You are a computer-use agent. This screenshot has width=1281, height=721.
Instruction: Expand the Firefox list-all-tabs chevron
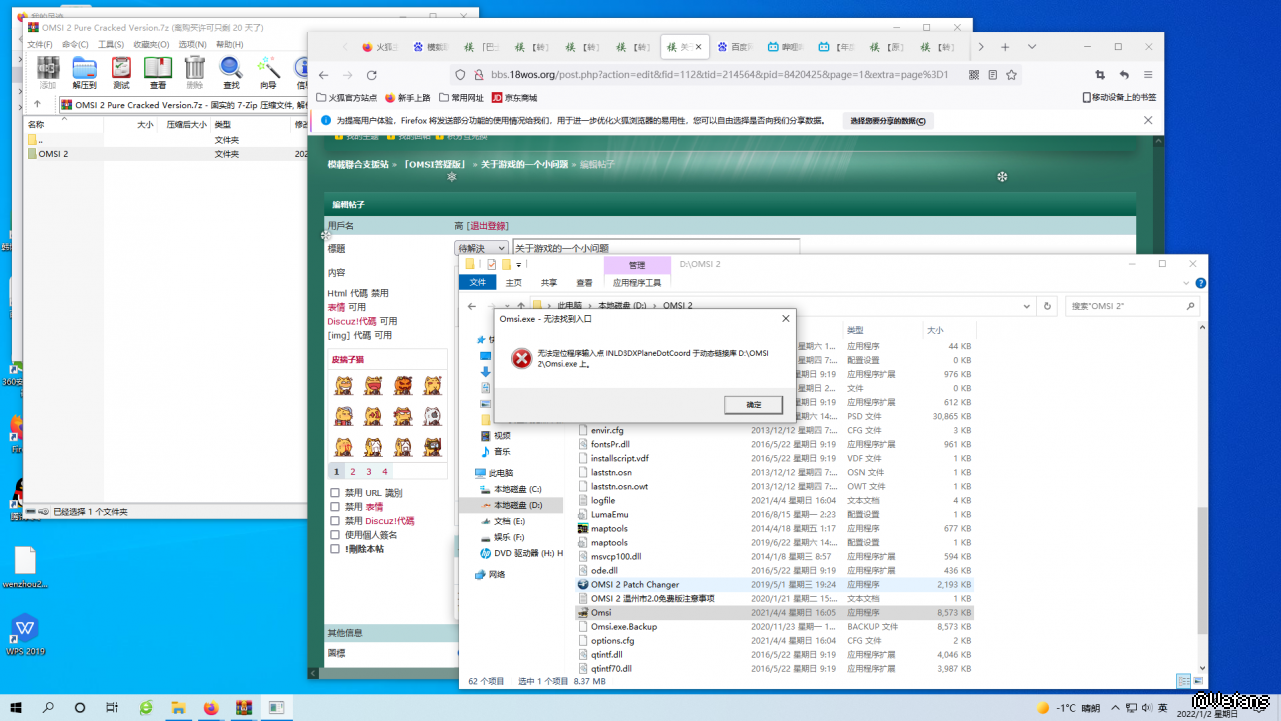[x=1032, y=47]
